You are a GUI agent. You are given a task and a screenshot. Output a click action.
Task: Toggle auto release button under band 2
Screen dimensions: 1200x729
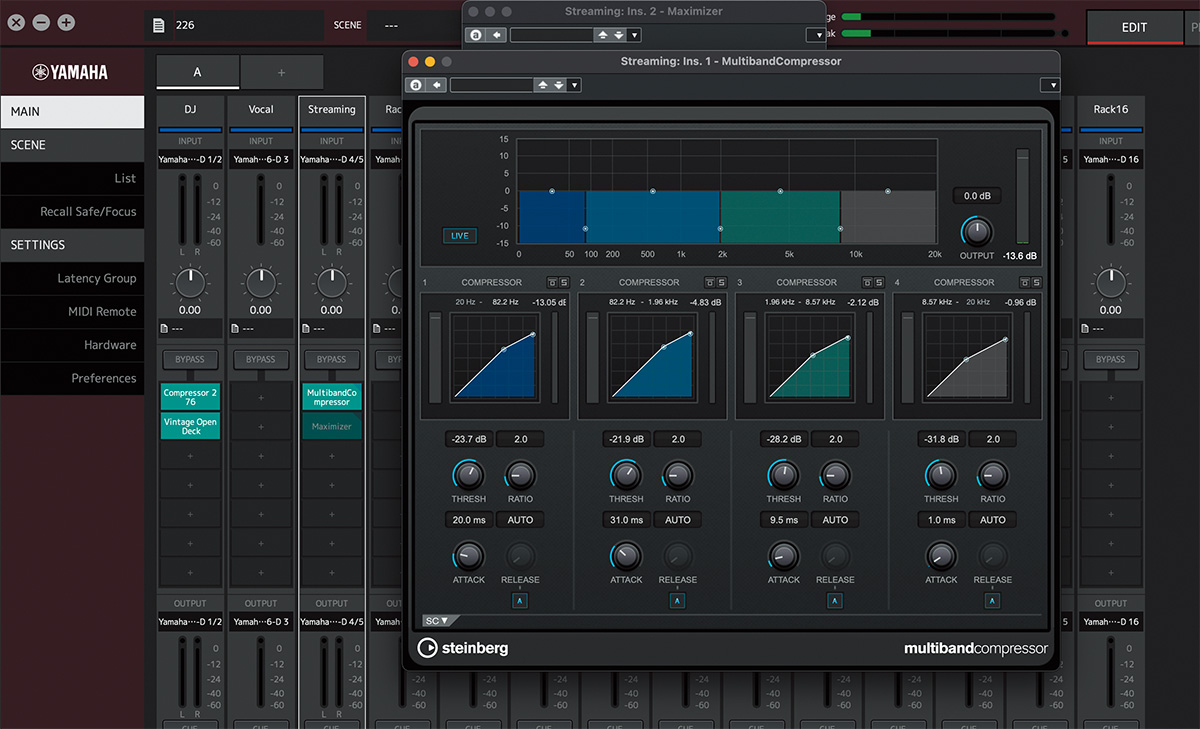pyautogui.click(x=678, y=601)
